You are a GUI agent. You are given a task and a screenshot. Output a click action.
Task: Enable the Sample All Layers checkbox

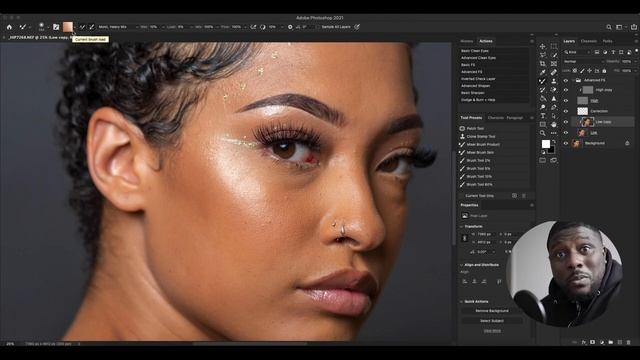[318, 27]
